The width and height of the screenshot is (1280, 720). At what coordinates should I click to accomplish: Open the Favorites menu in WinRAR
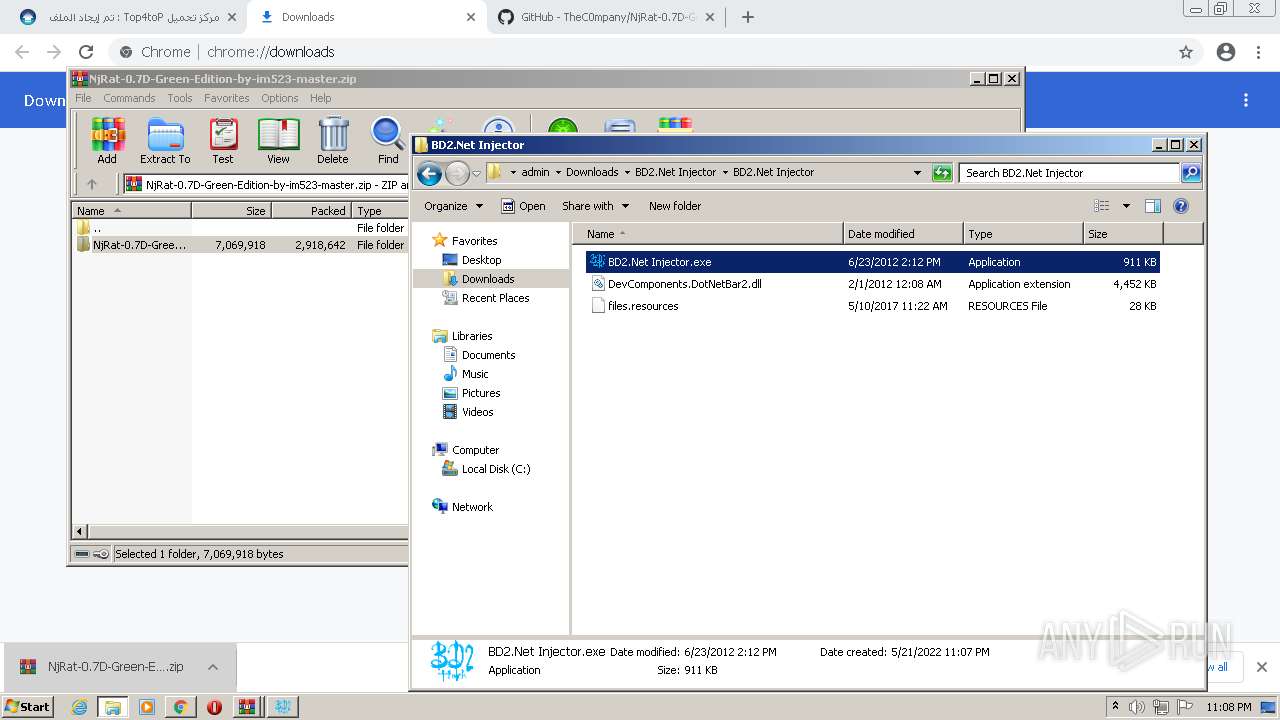click(227, 98)
